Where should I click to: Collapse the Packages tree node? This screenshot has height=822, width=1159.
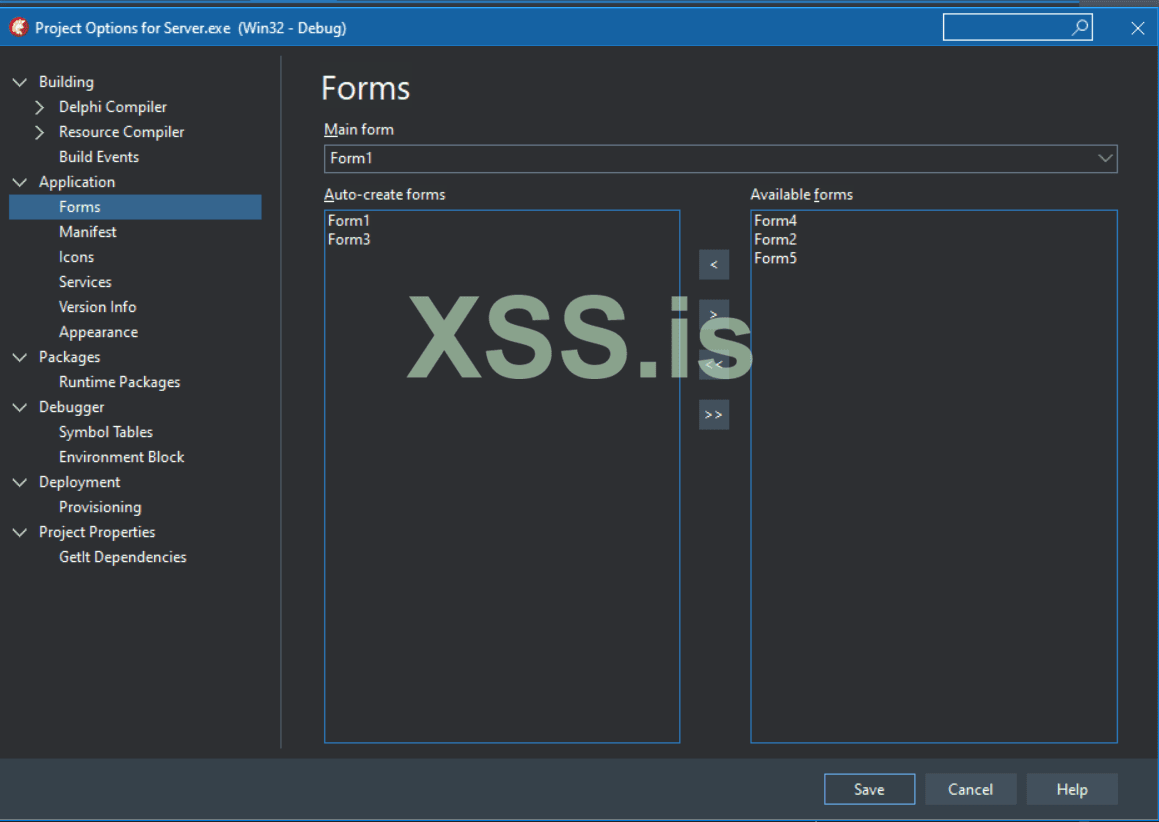[x=20, y=357]
